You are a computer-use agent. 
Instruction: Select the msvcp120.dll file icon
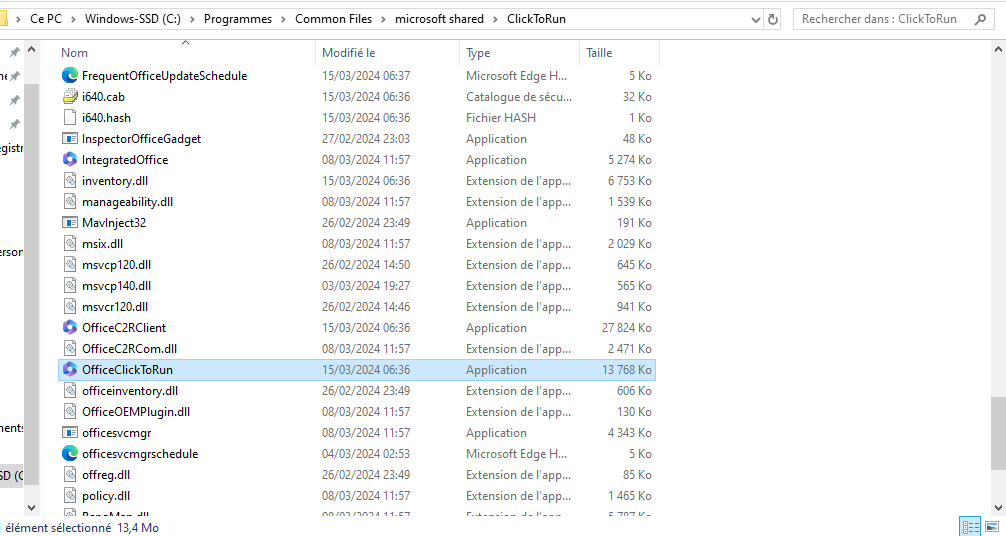click(70, 264)
